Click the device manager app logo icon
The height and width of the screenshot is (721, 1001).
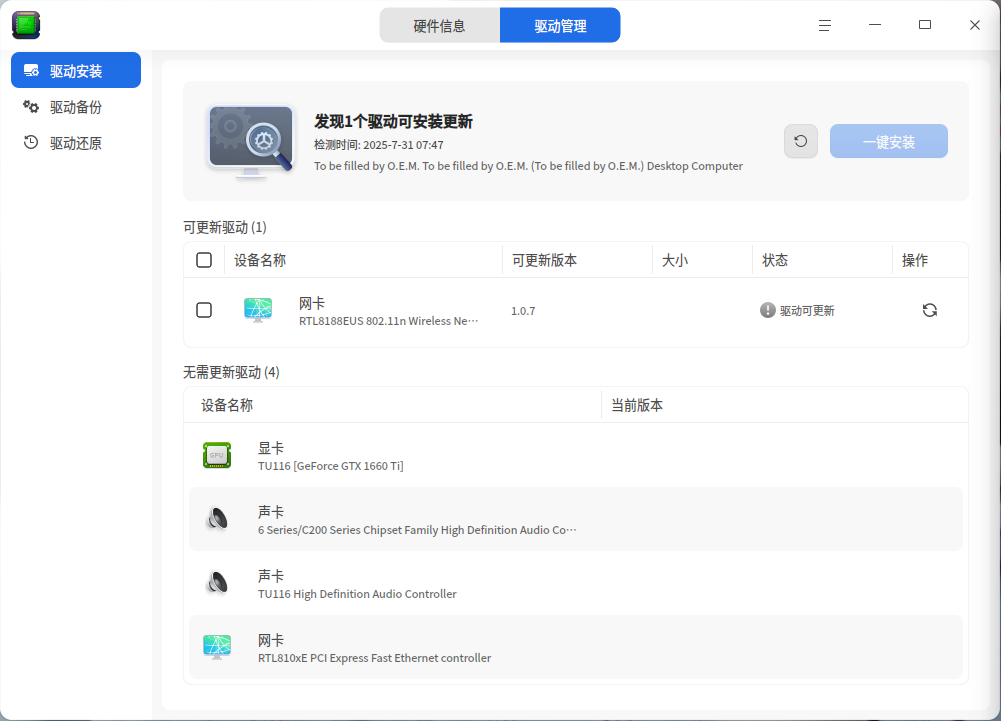click(26, 25)
